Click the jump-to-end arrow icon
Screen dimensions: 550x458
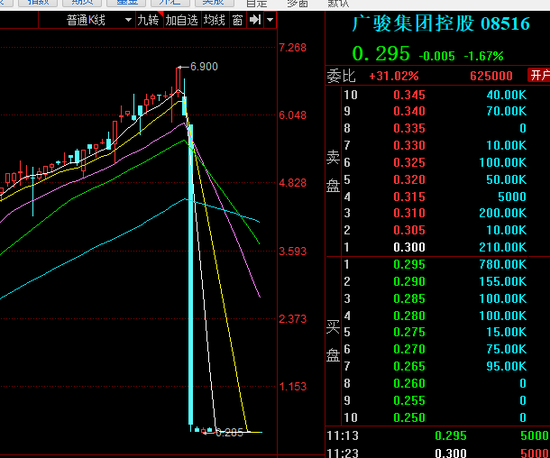255,20
